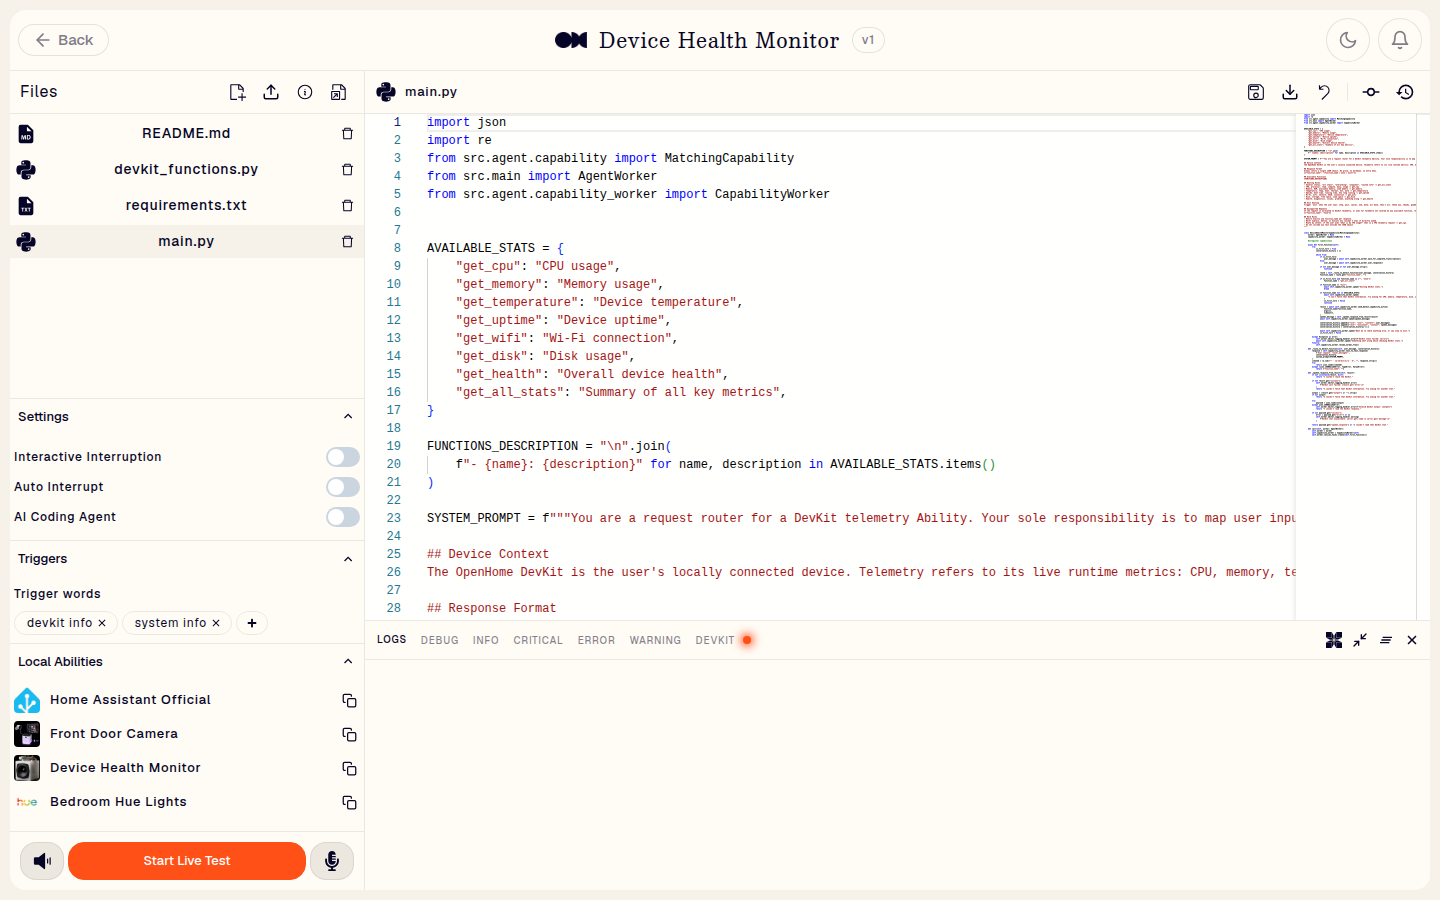Click the four-square pattern icon in logs bar
This screenshot has height=900, width=1440.
[1334, 640]
